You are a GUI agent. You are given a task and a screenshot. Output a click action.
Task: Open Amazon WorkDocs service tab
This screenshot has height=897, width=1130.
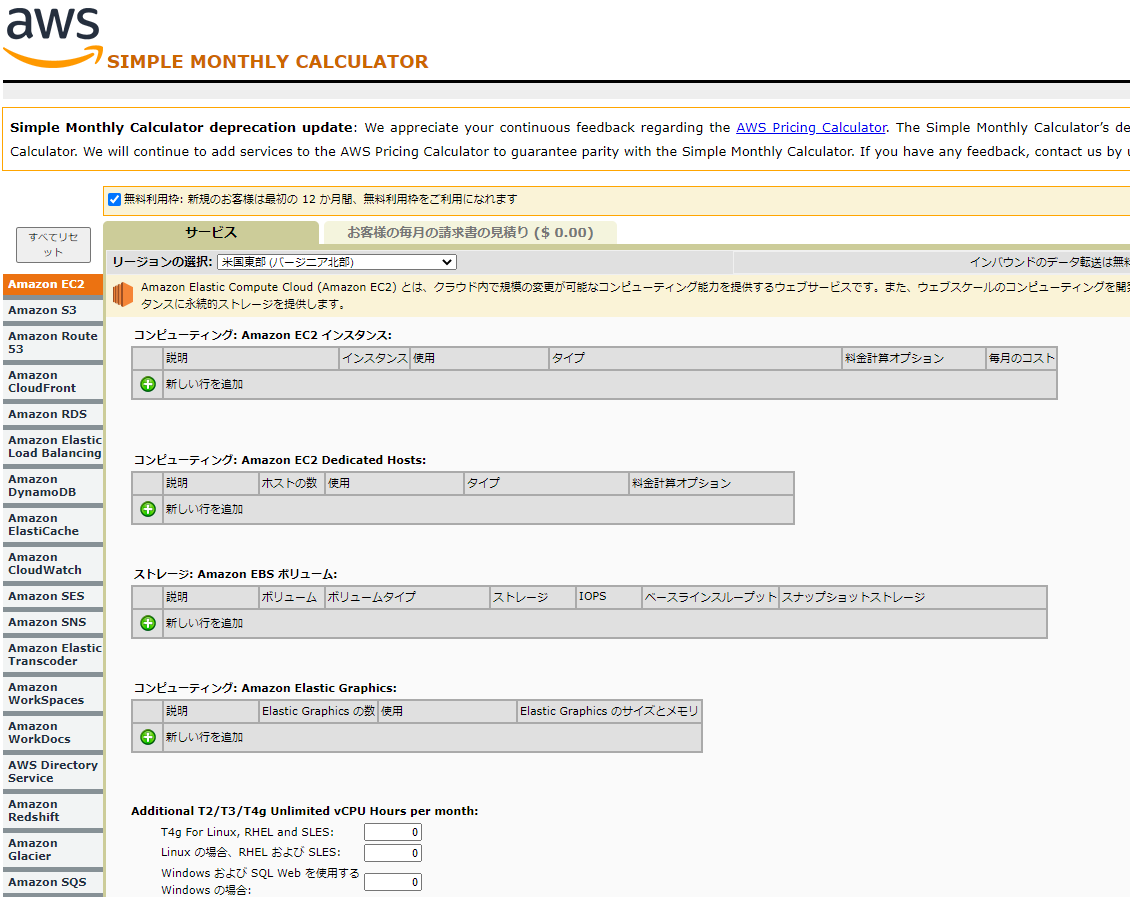(53, 733)
